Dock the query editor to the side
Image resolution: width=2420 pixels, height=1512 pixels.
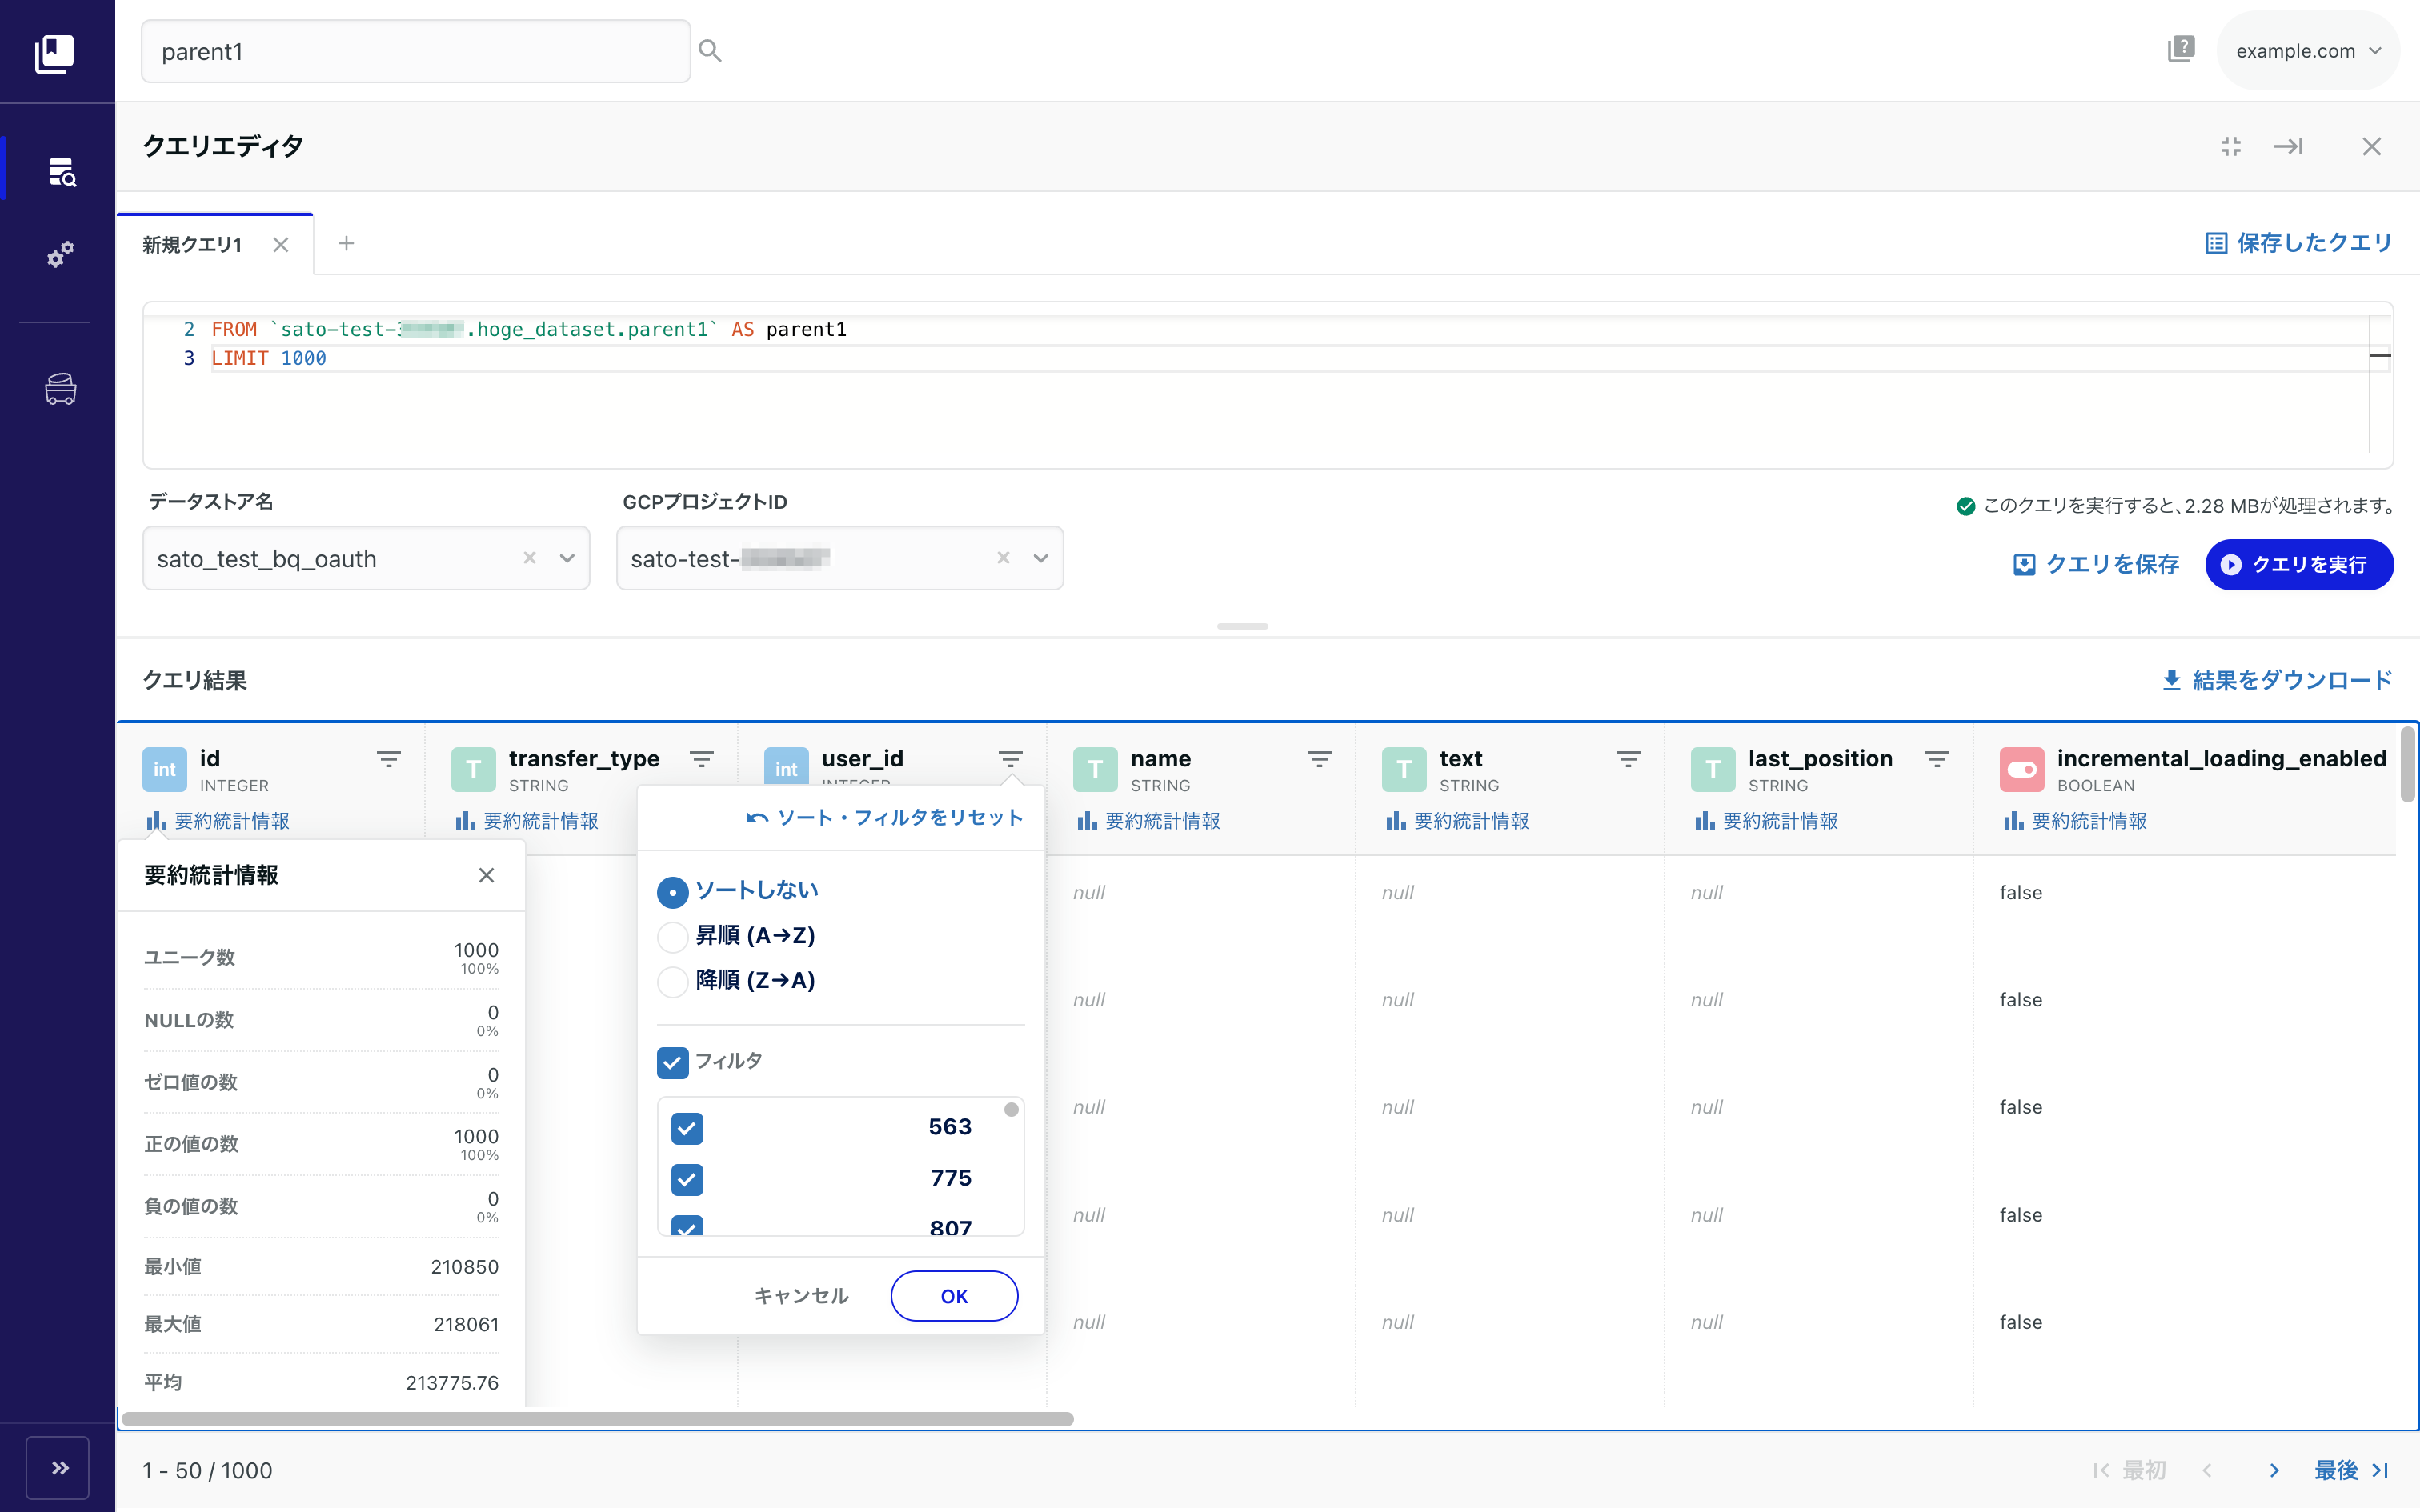(2288, 147)
